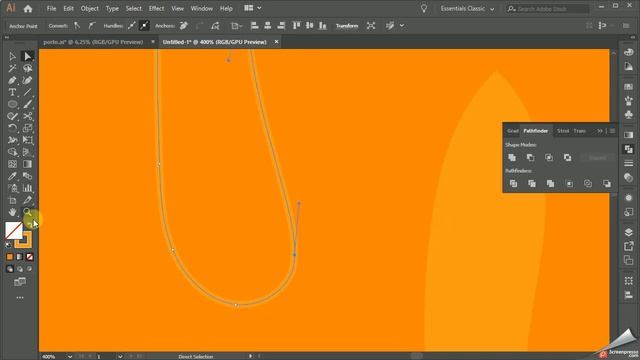The image size is (640, 360).
Task: Select the Artboard tool
Action: [13, 200]
